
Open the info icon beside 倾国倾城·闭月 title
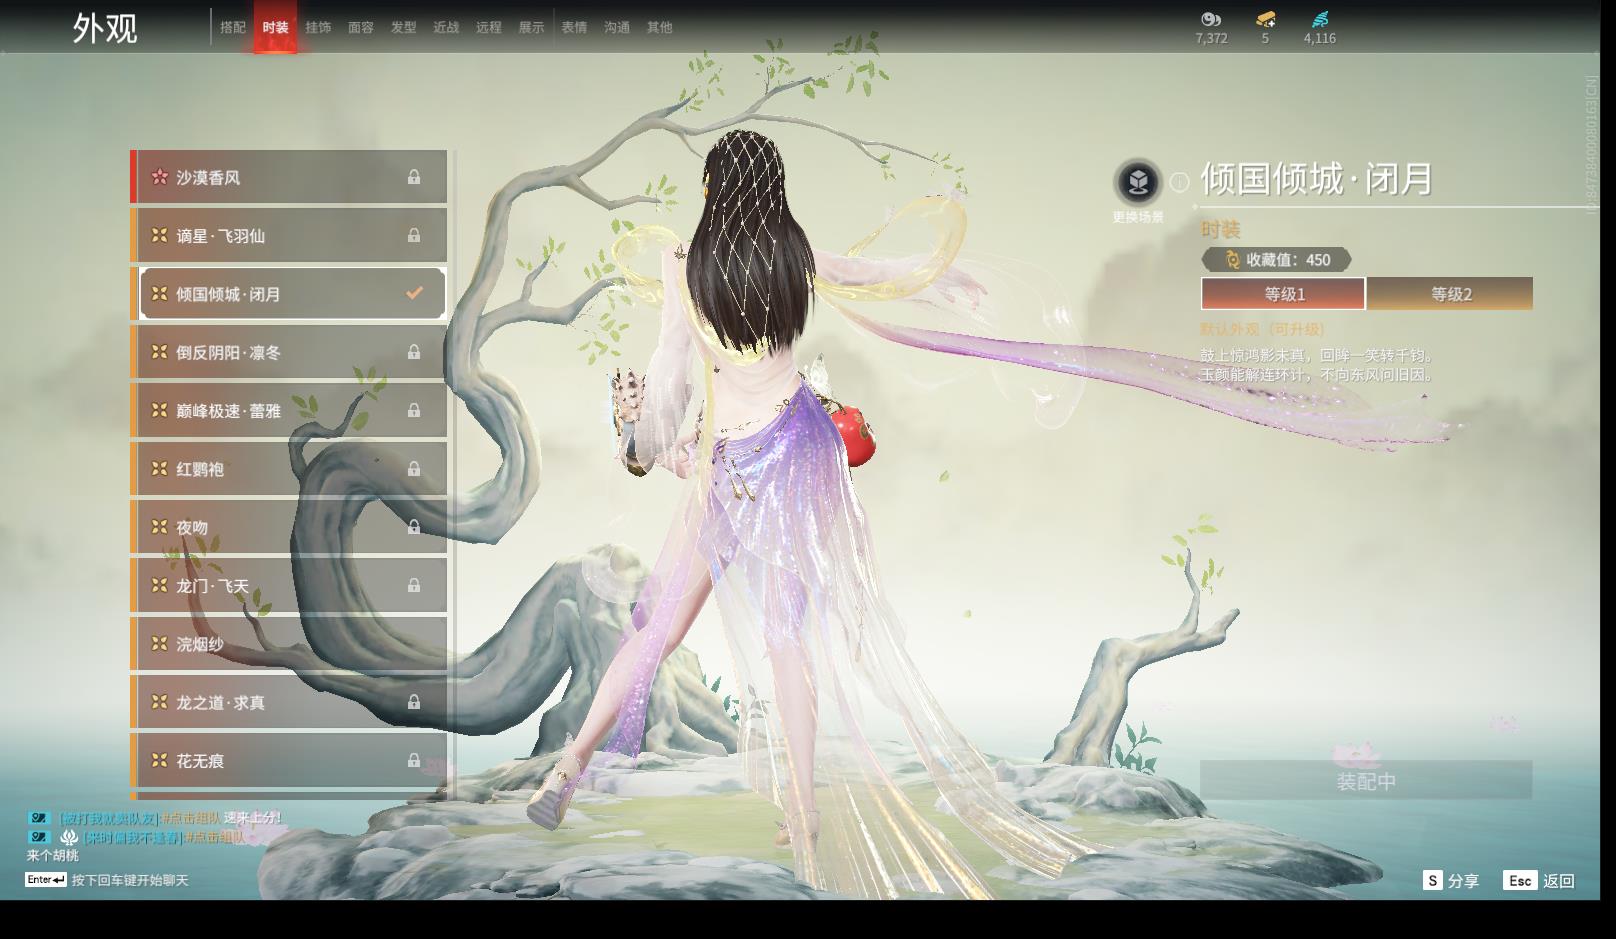point(1180,181)
